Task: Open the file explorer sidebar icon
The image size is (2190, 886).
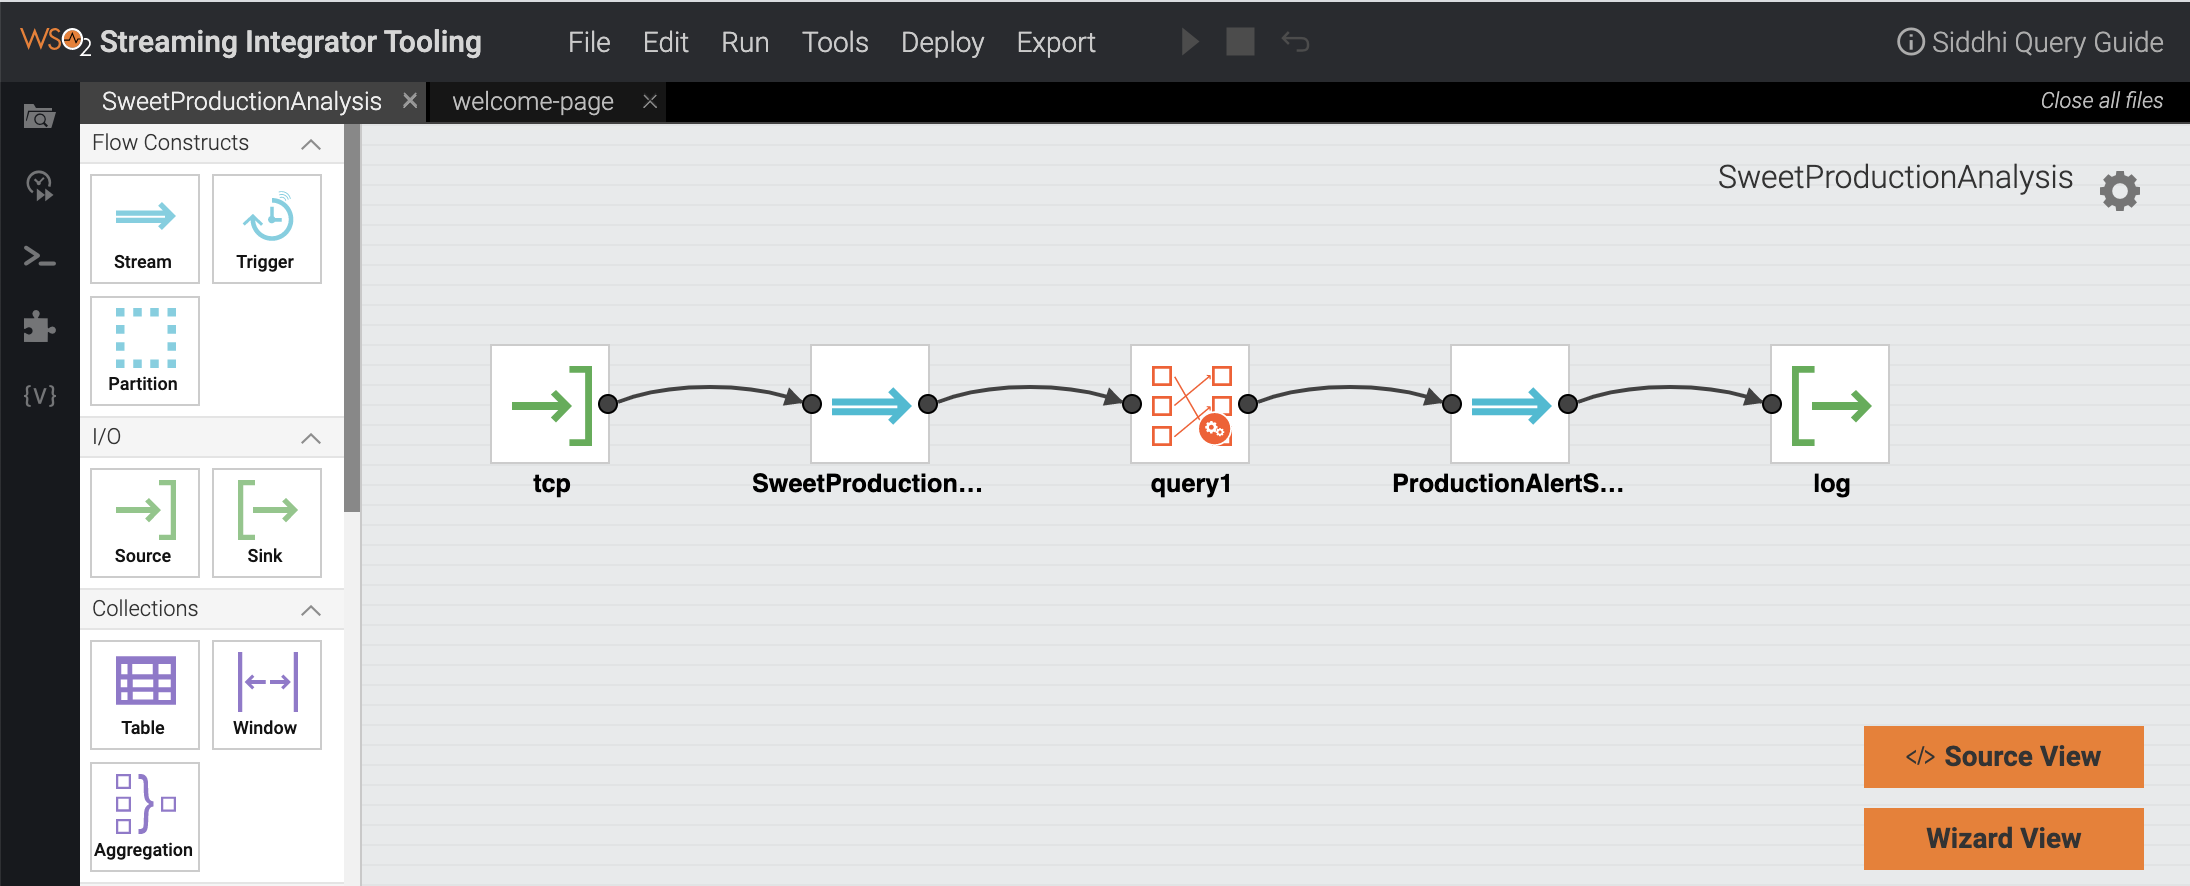Action: 39,117
